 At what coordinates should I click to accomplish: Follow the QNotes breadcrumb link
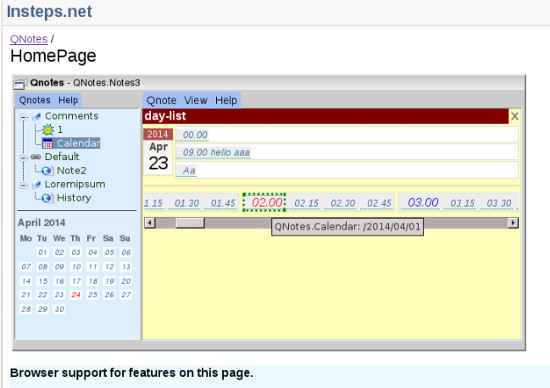(29, 39)
